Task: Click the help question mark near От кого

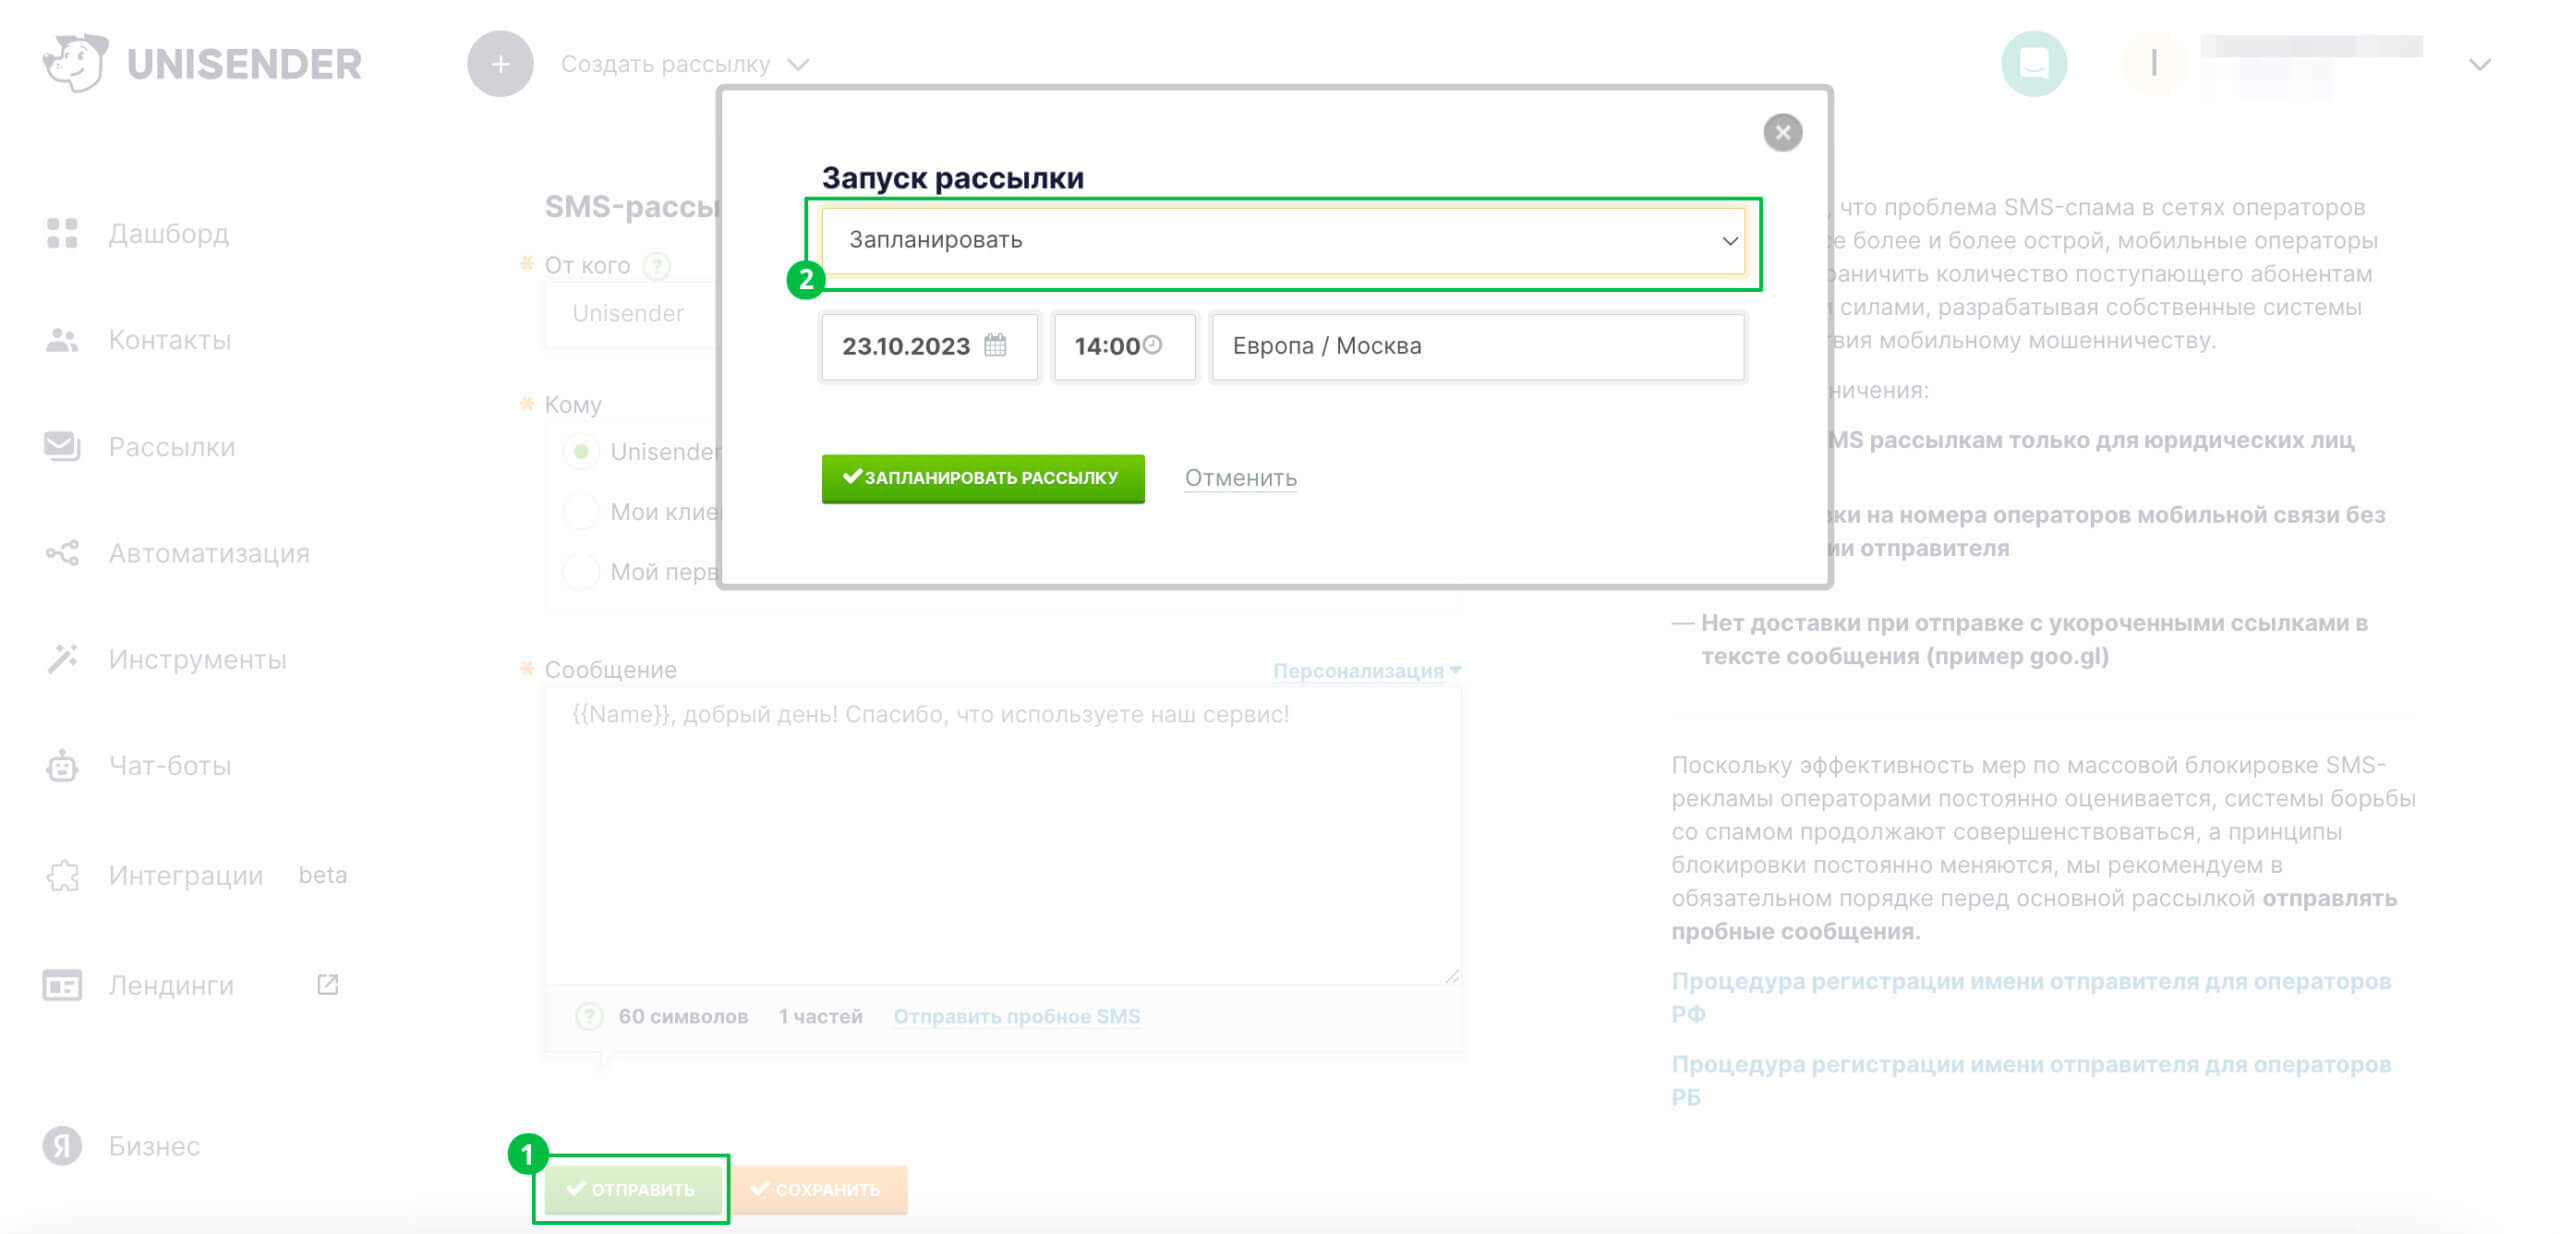Action: click(657, 266)
